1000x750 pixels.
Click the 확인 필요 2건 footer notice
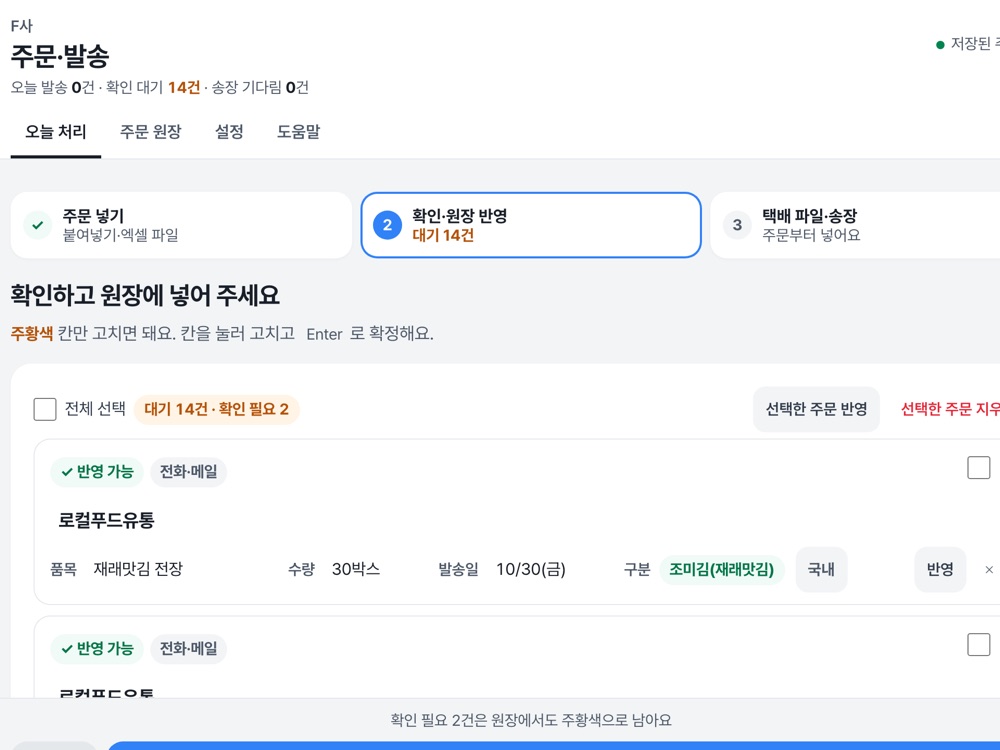click(531, 720)
